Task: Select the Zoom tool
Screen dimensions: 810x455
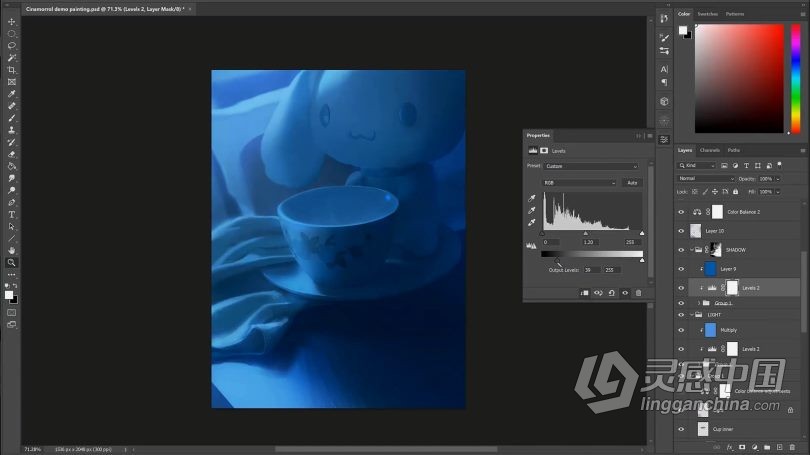Action: click(x=11, y=262)
